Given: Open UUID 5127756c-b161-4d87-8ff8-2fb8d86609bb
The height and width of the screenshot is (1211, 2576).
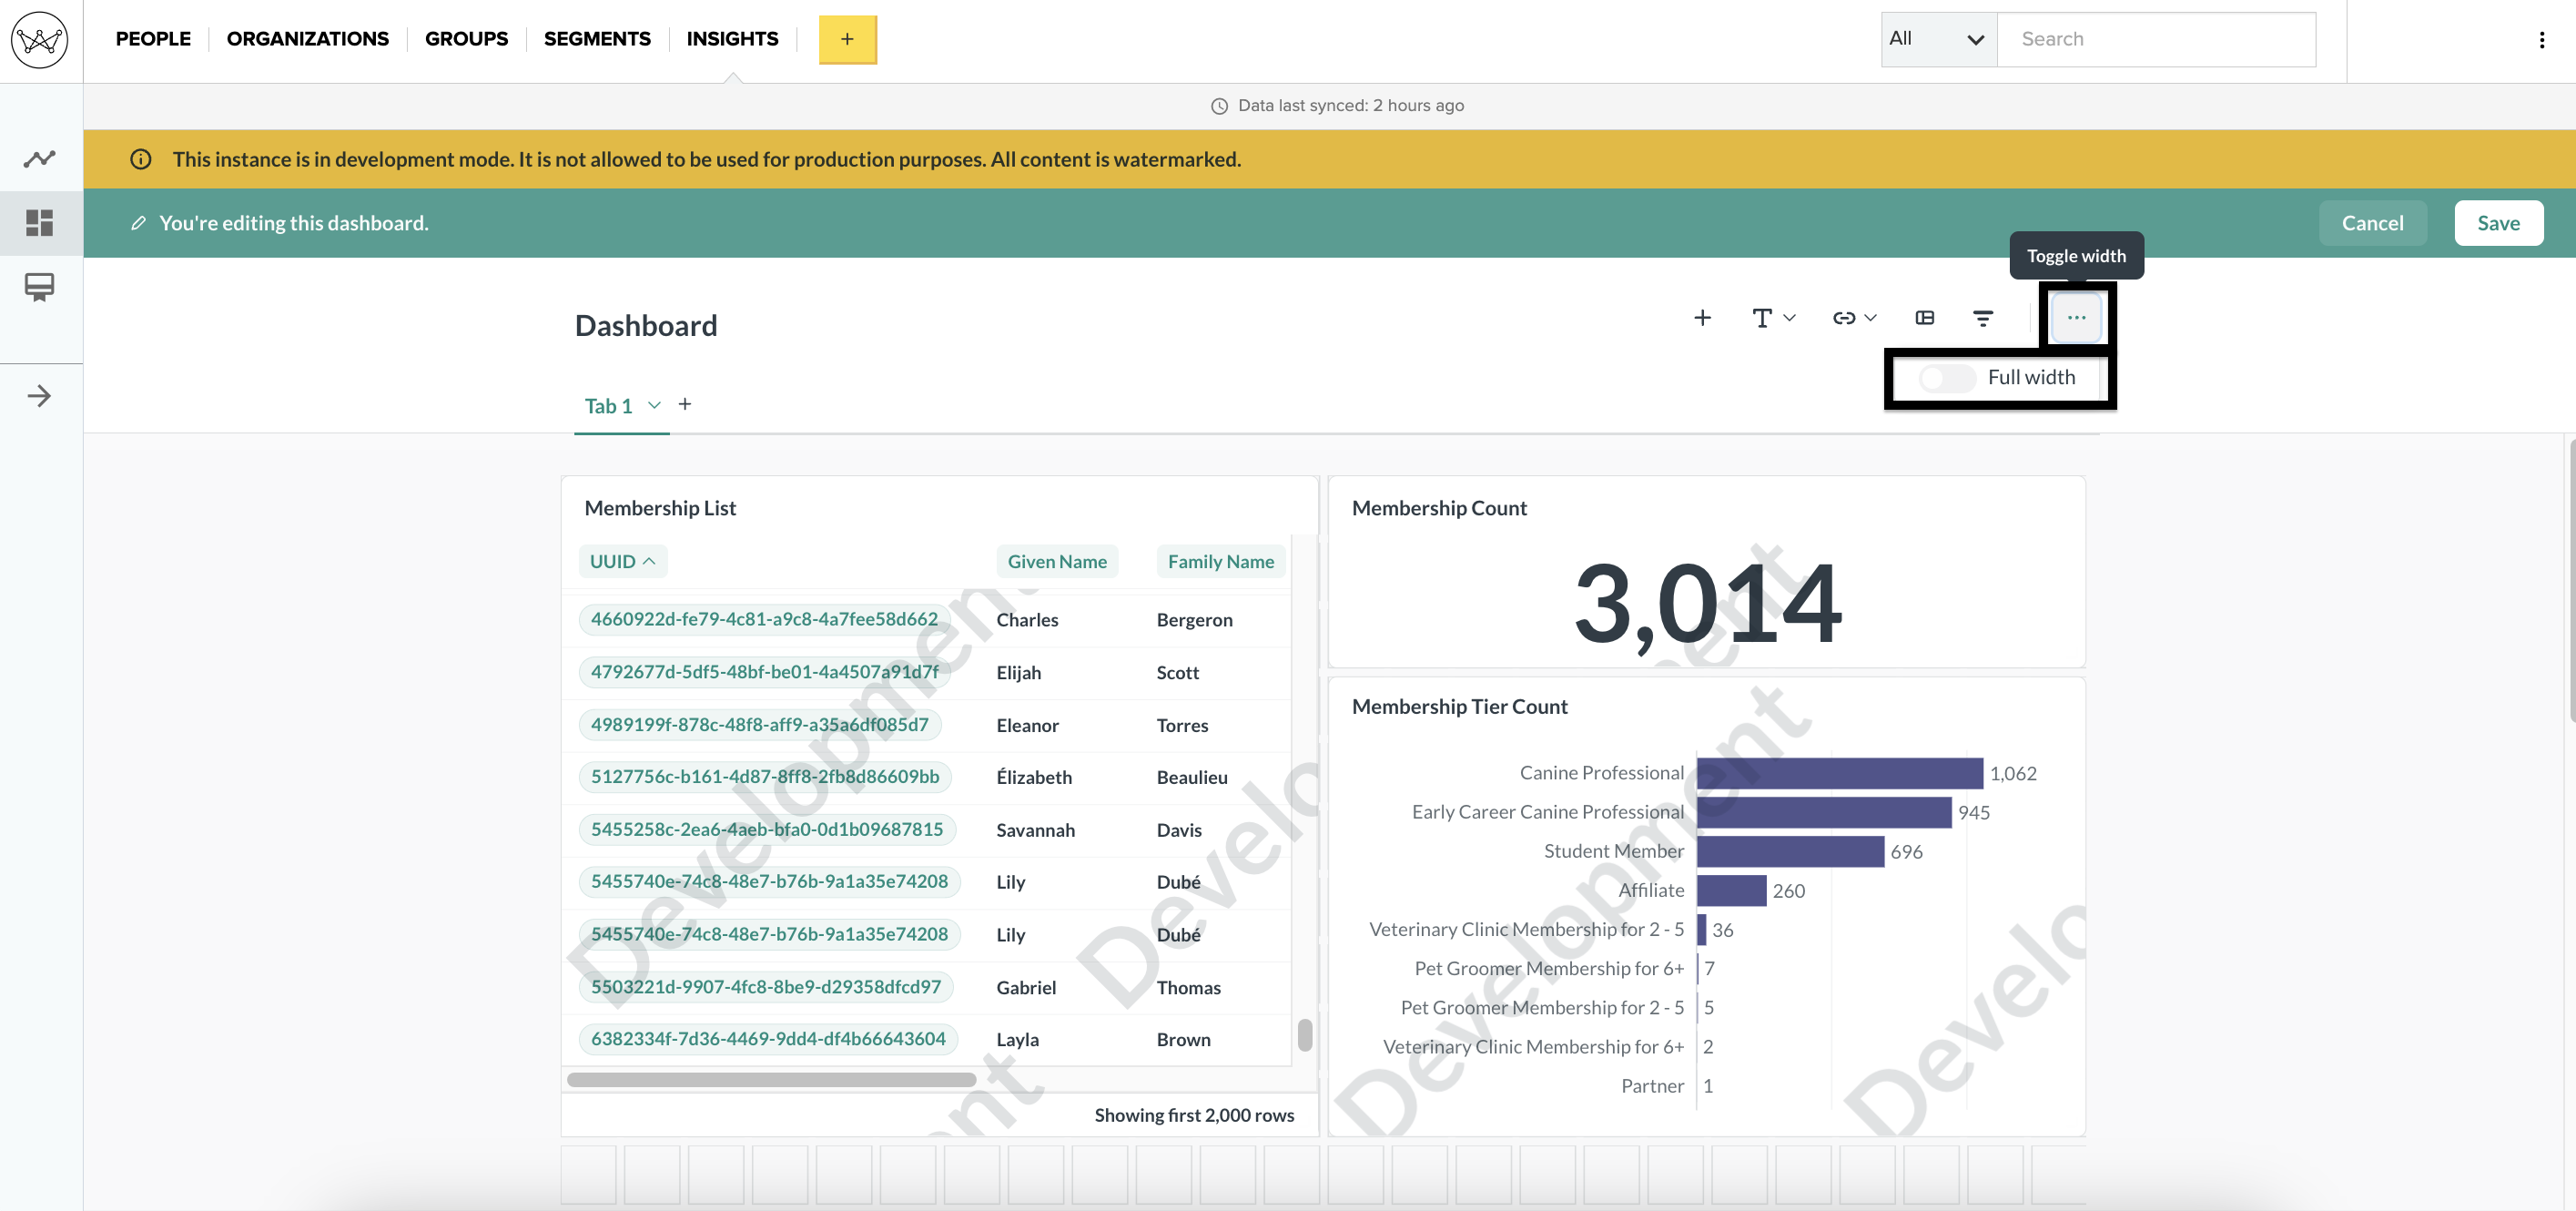Looking at the screenshot, I should click(x=764, y=776).
